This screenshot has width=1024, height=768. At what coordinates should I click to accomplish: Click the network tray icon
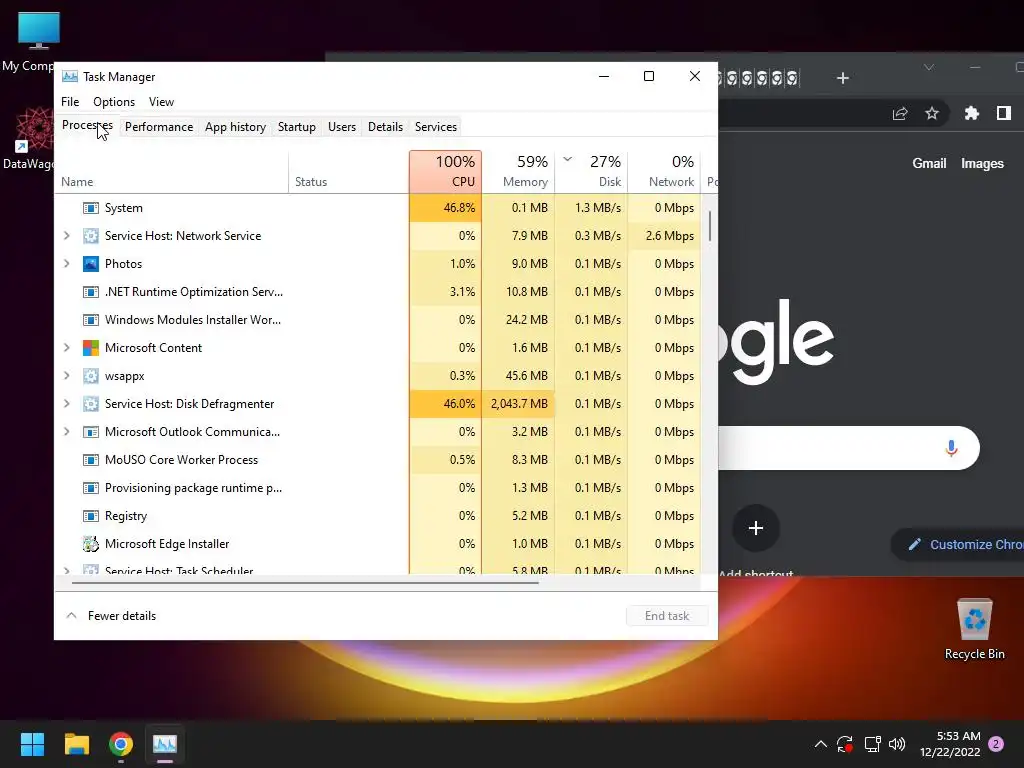[x=872, y=744]
